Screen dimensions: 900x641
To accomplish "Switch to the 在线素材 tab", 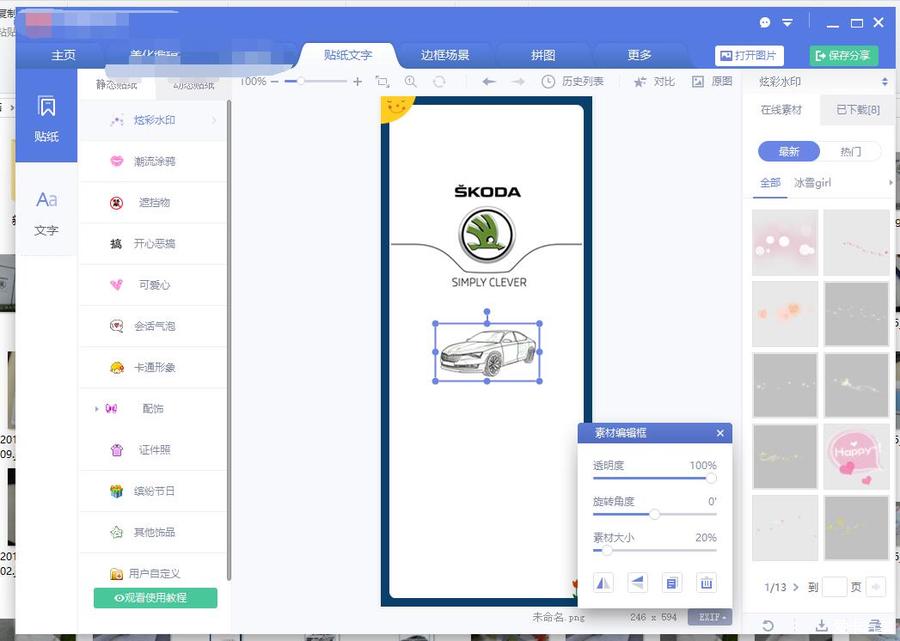I will click(781, 110).
